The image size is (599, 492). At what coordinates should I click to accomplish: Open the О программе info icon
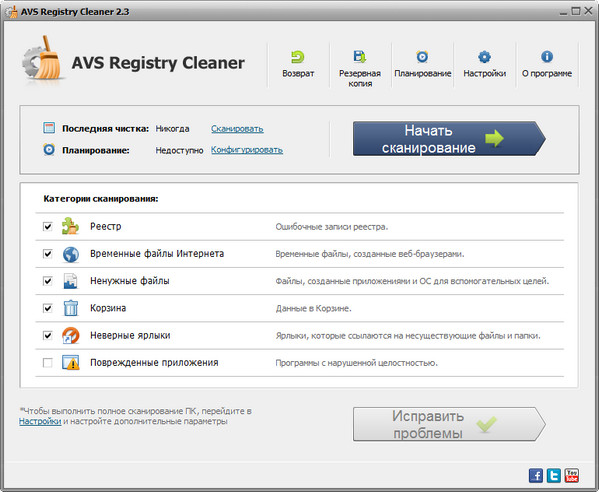tap(547, 57)
